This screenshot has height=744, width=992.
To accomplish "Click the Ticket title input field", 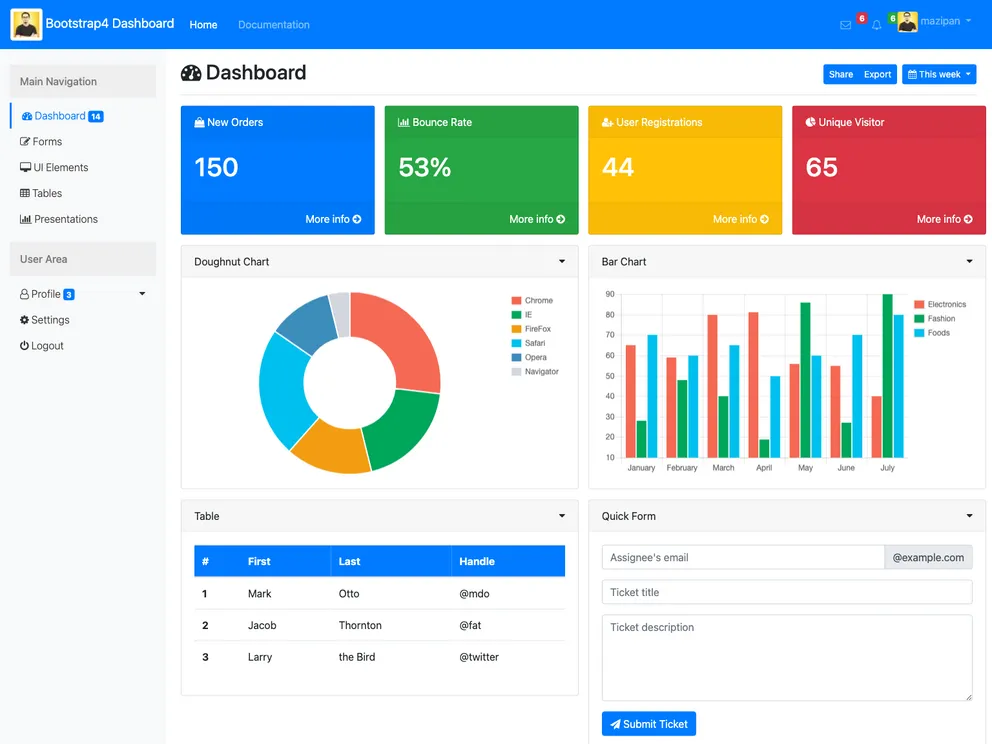I will pos(786,592).
